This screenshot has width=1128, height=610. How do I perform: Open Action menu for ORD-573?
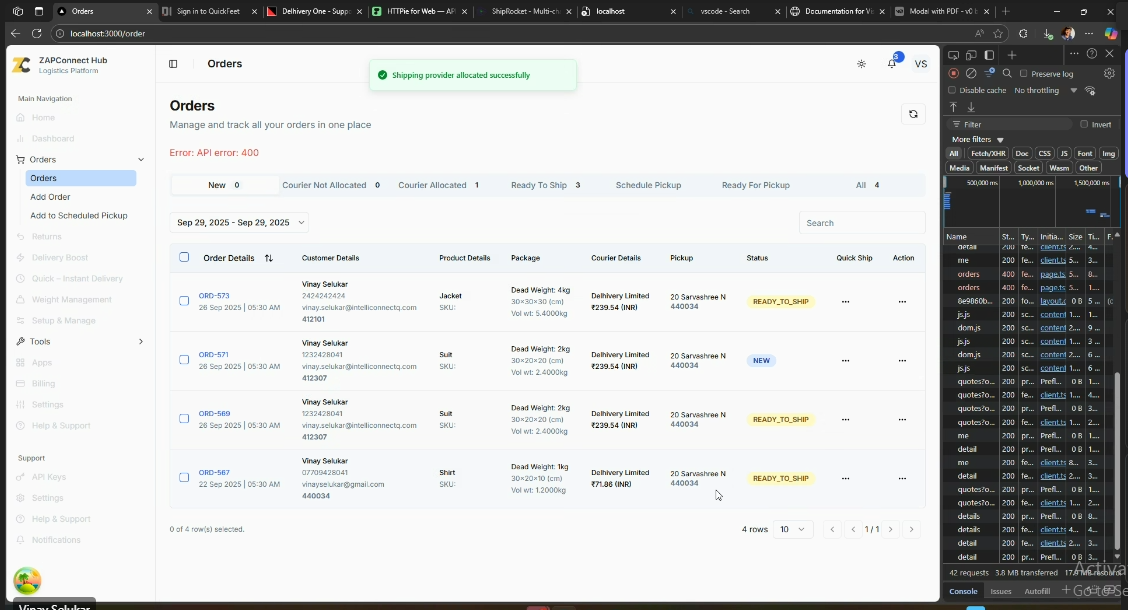[x=902, y=301]
